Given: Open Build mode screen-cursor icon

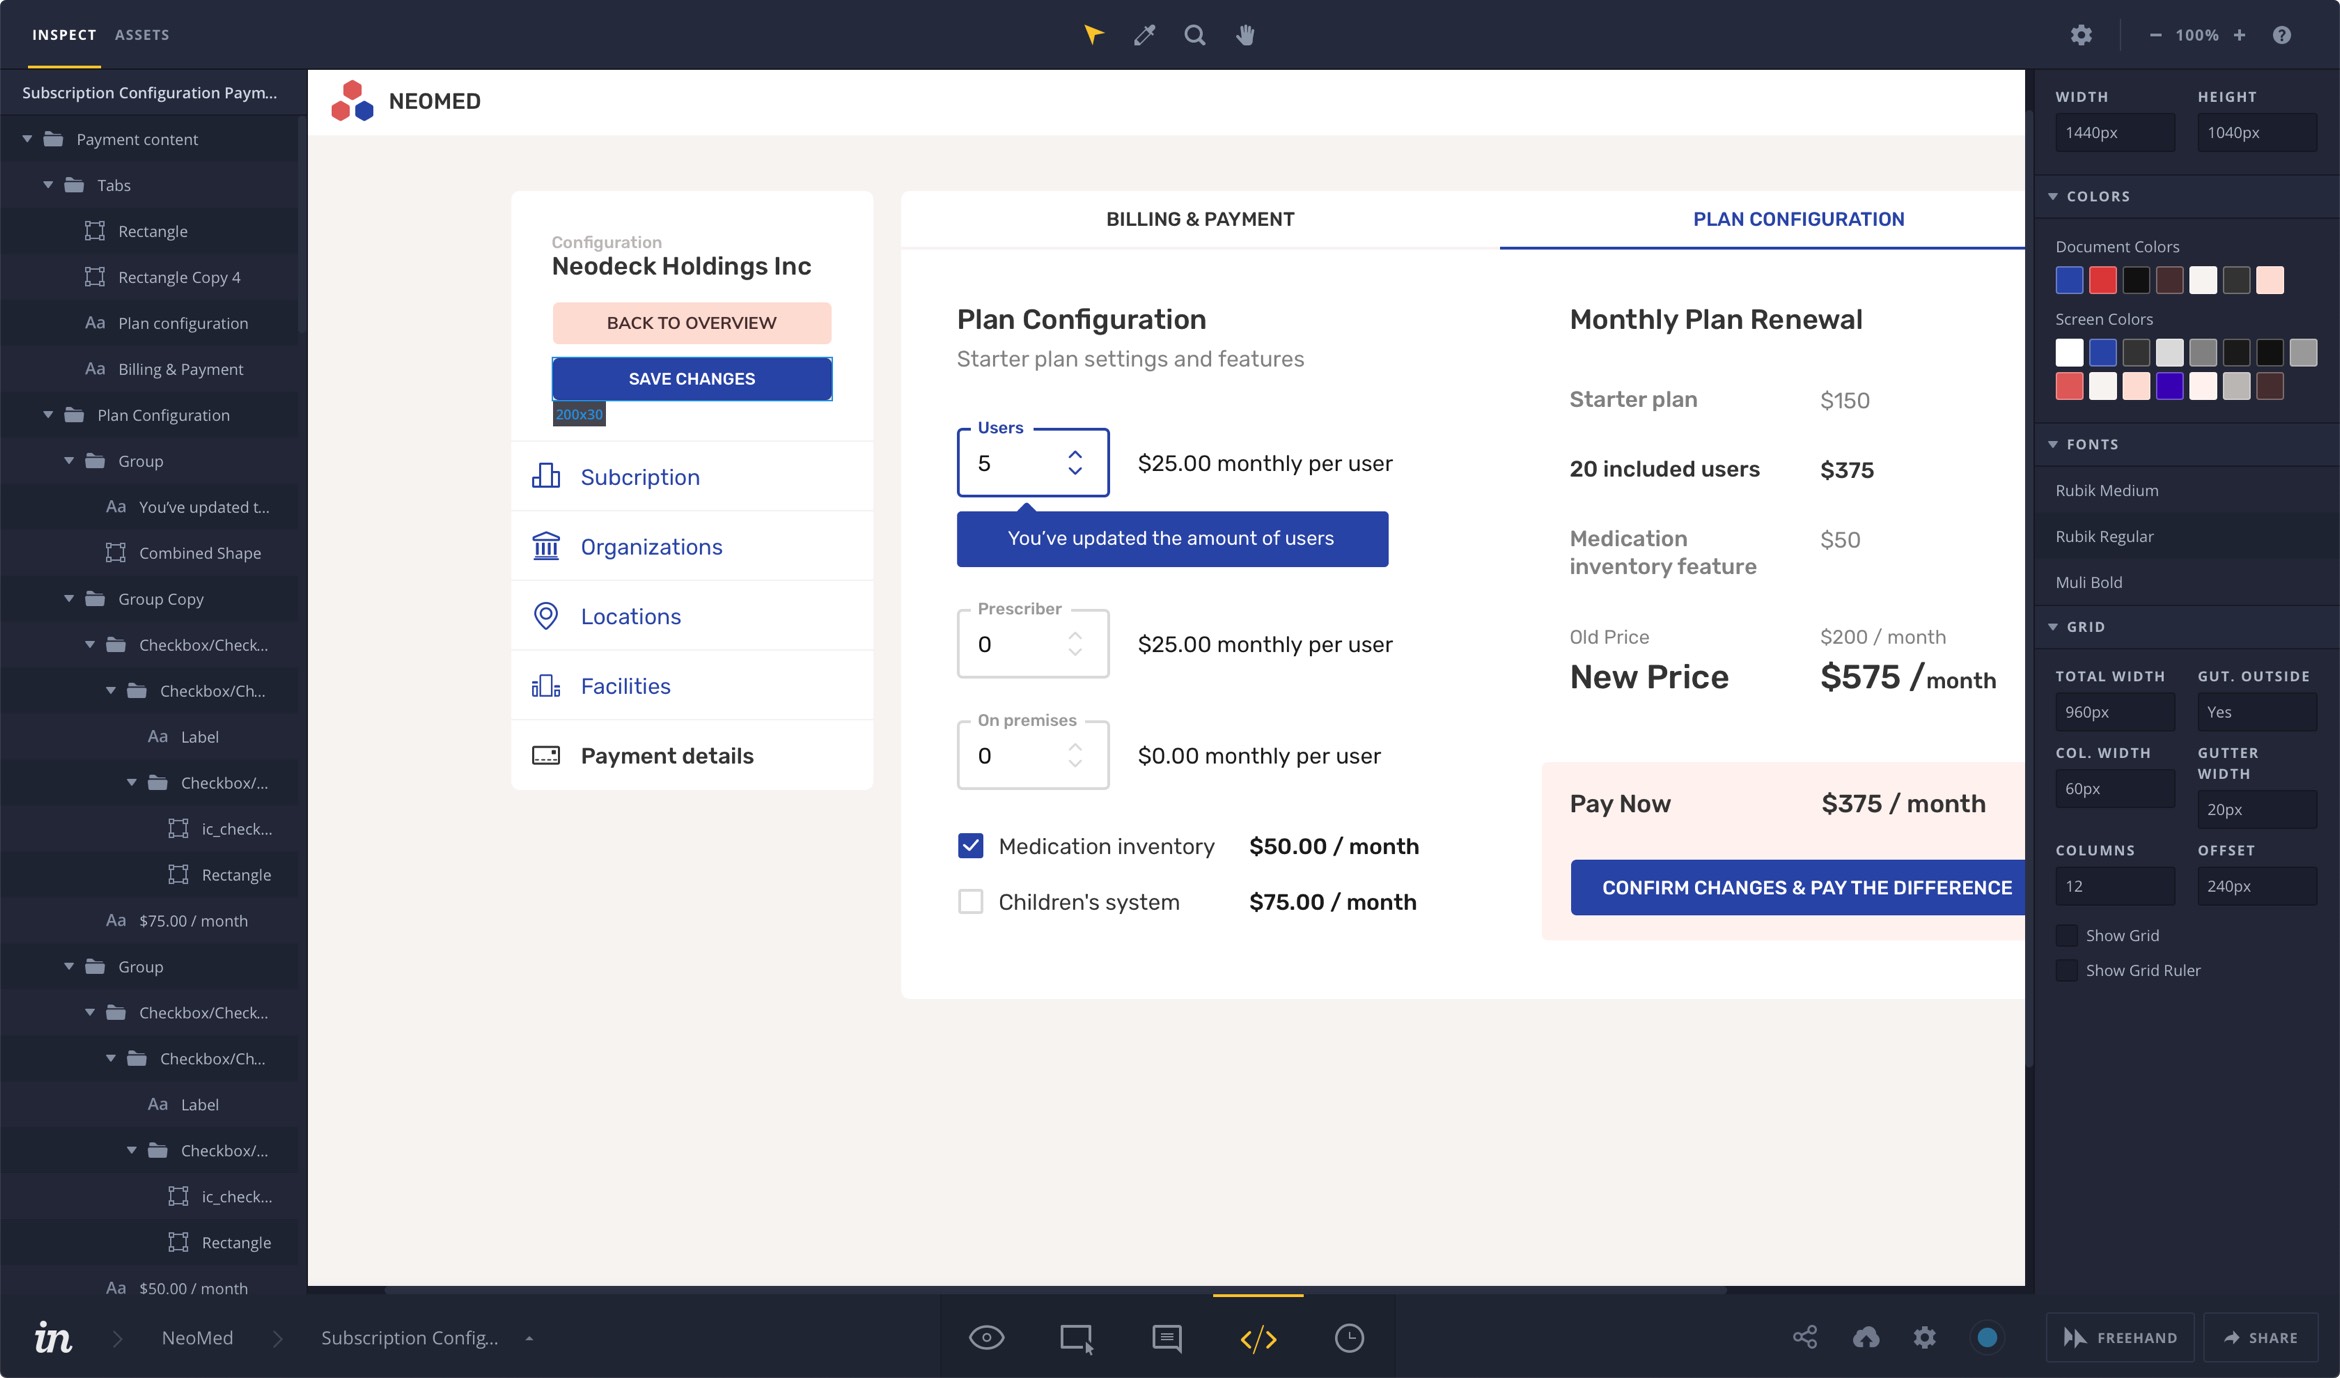Looking at the screenshot, I should pyautogui.click(x=1076, y=1337).
